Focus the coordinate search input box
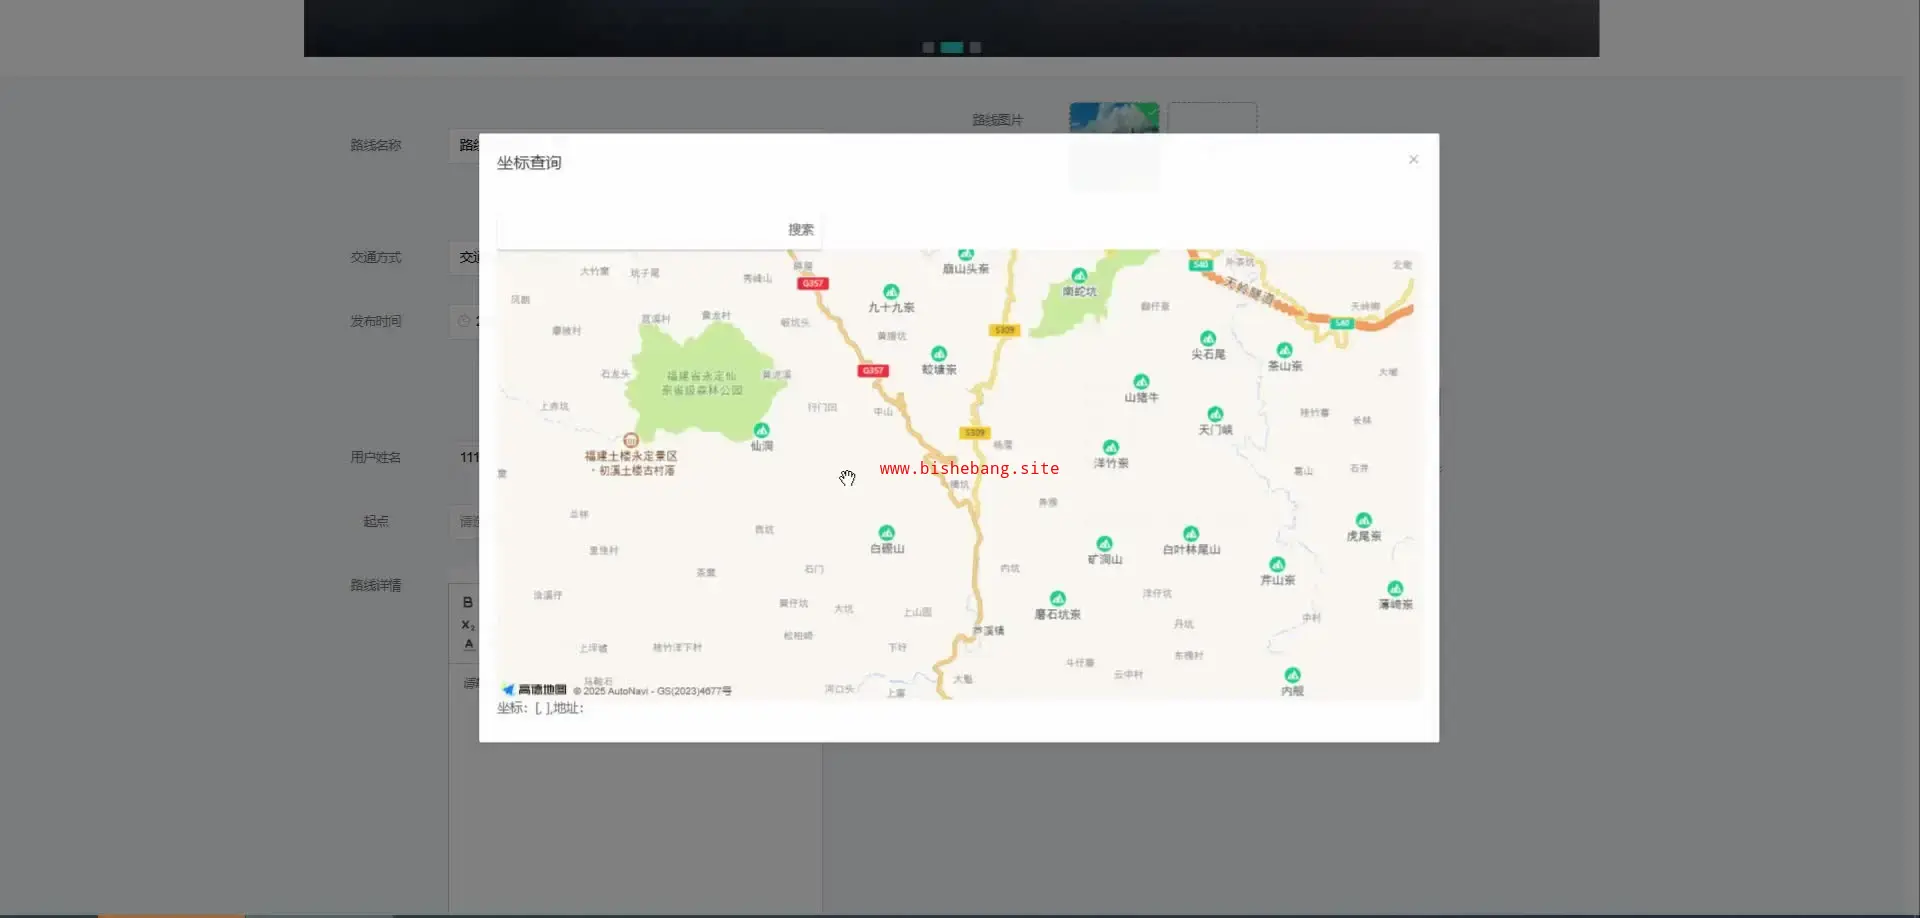The width and height of the screenshot is (1920, 918). tap(638, 229)
